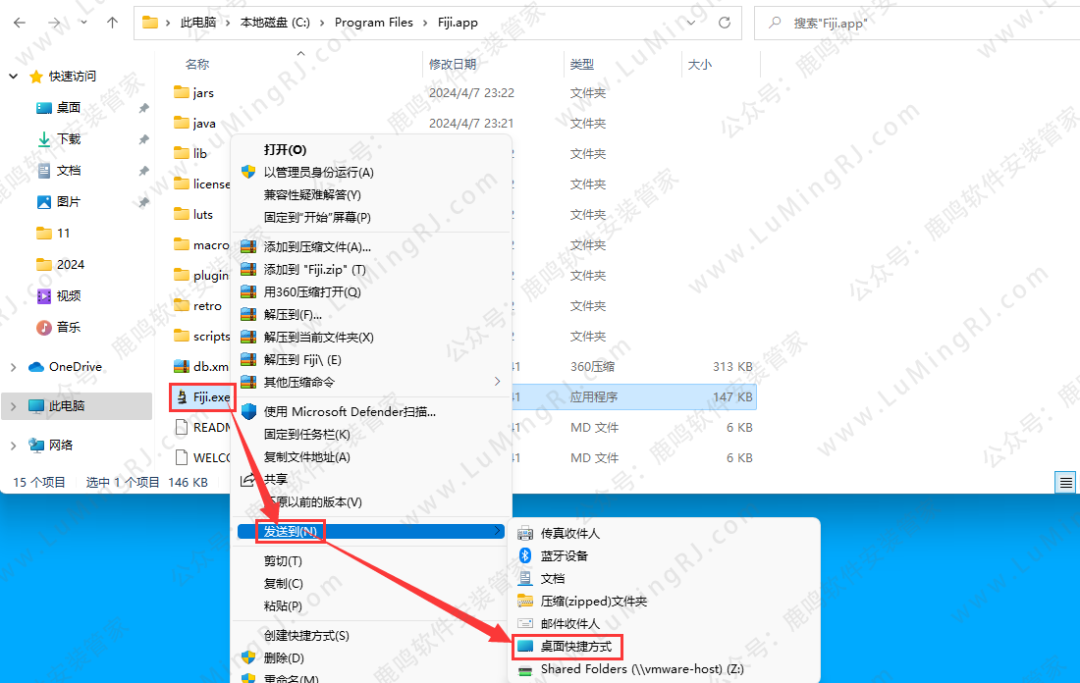Open the 其他压缩命令 submenu arrow

click(498, 381)
